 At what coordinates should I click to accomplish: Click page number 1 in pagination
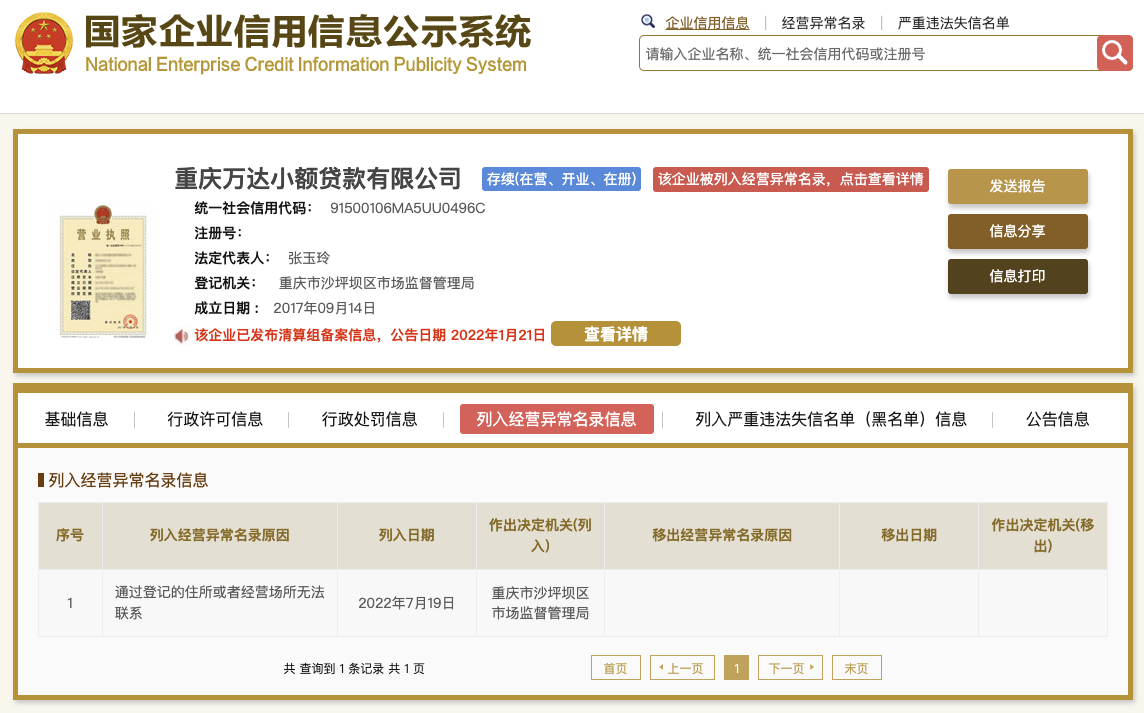click(736, 668)
